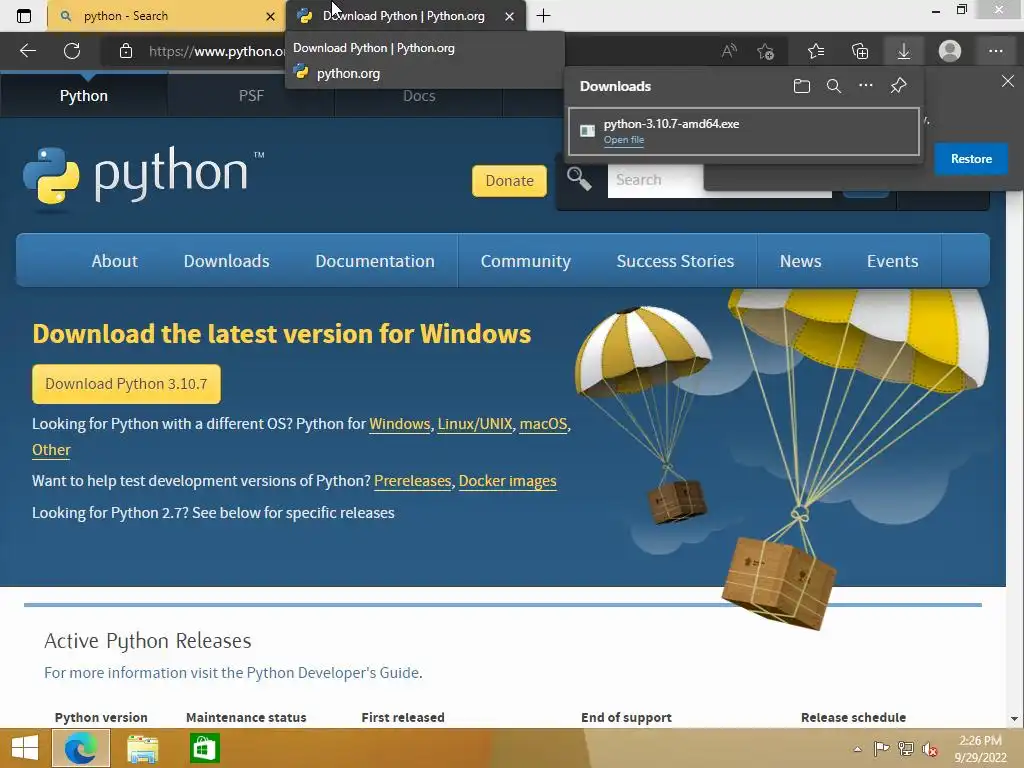Dismiss the restore notification with the X

[x=1008, y=81]
